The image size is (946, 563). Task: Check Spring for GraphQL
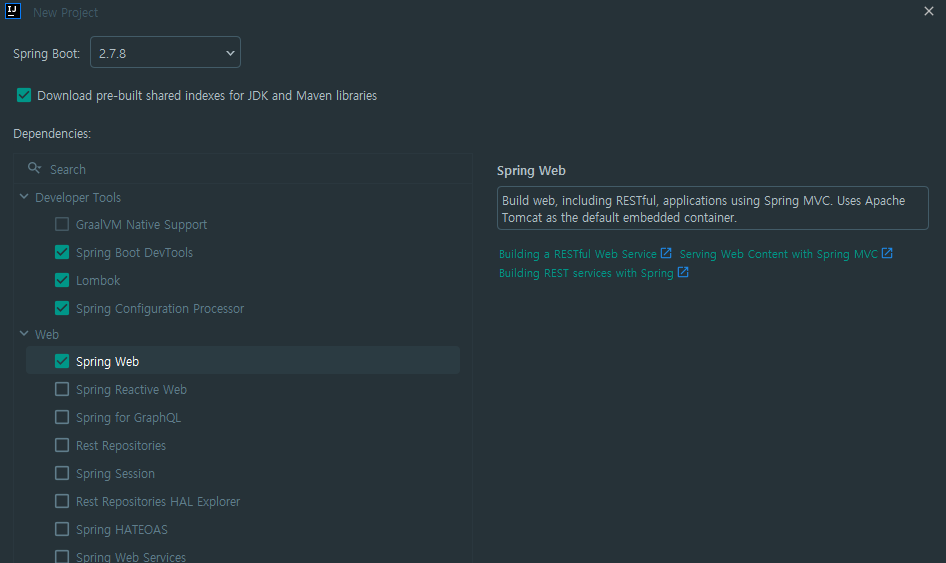click(62, 417)
